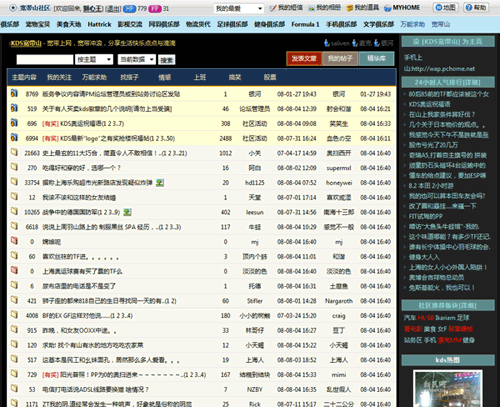Click the folder icon of the 4008-view thread
This screenshot has height=407, width=500.
(x=14, y=314)
